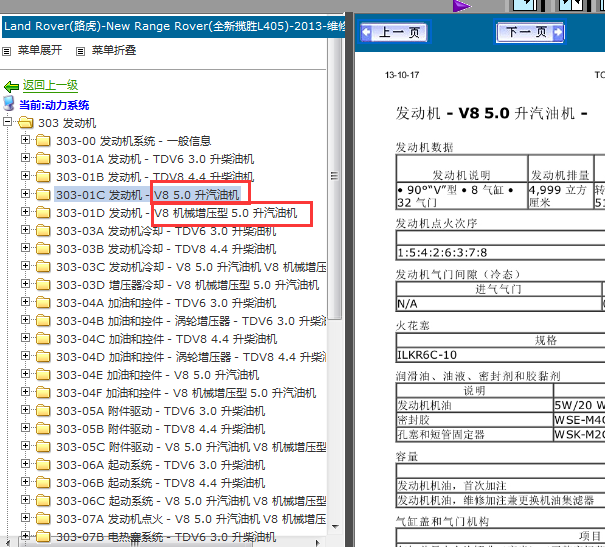Viewport: 605px width, 547px height.
Task: Click the firing order 1:5:4:2:6:3:7:8 cell
Action: (x=500, y=253)
